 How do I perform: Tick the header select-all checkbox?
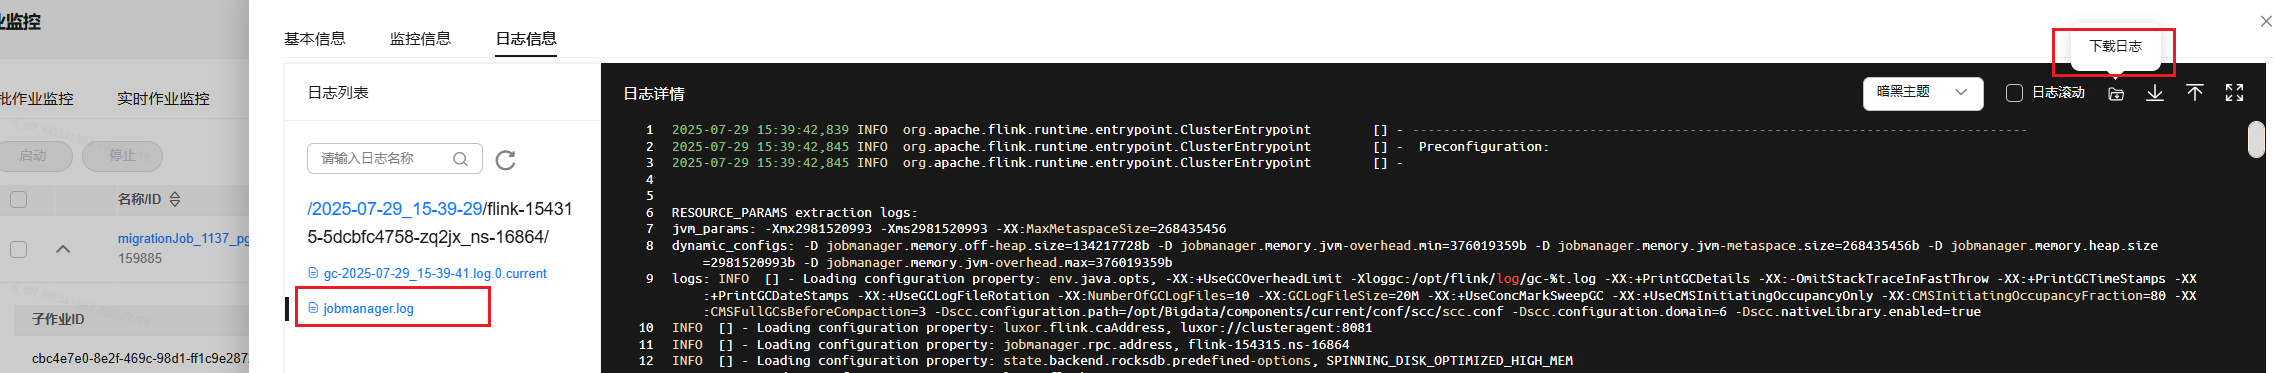click(x=18, y=199)
